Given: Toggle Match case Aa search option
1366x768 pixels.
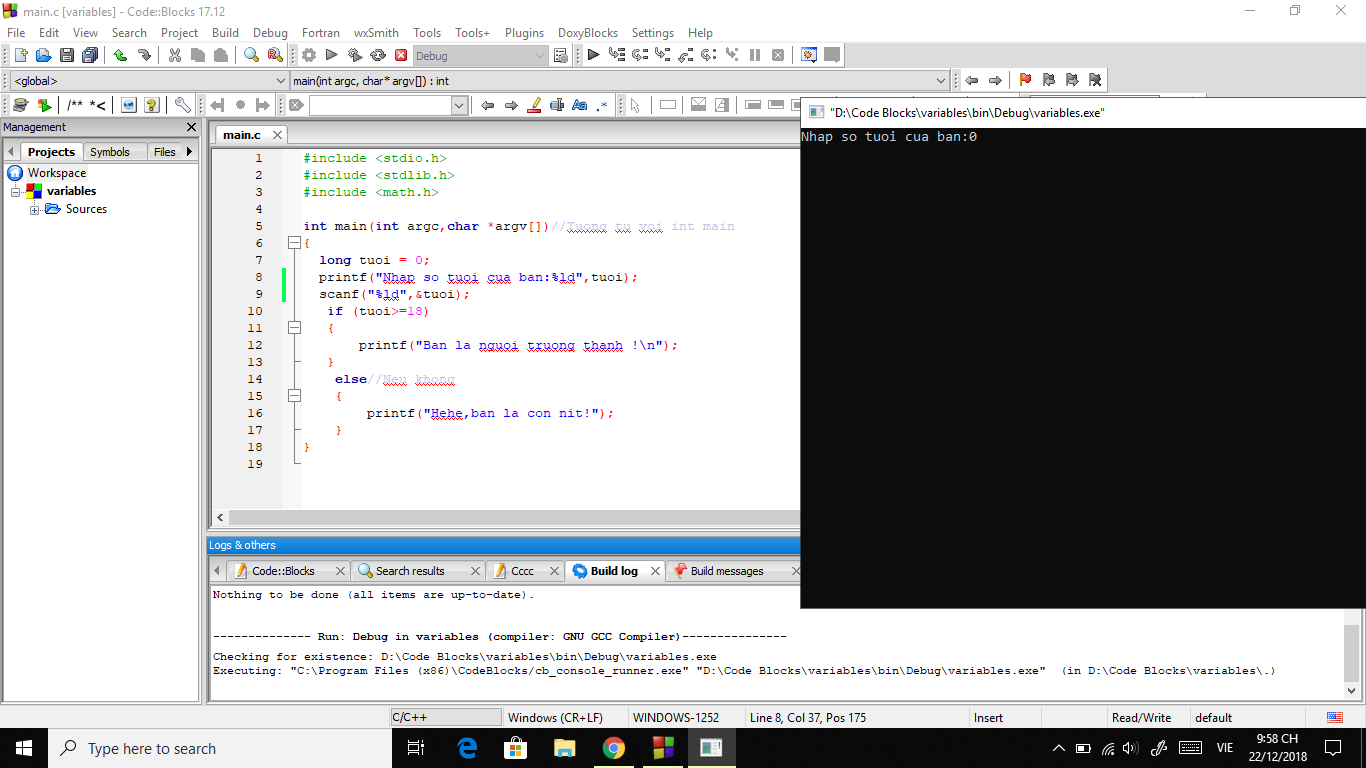Looking at the screenshot, I should click(x=579, y=105).
